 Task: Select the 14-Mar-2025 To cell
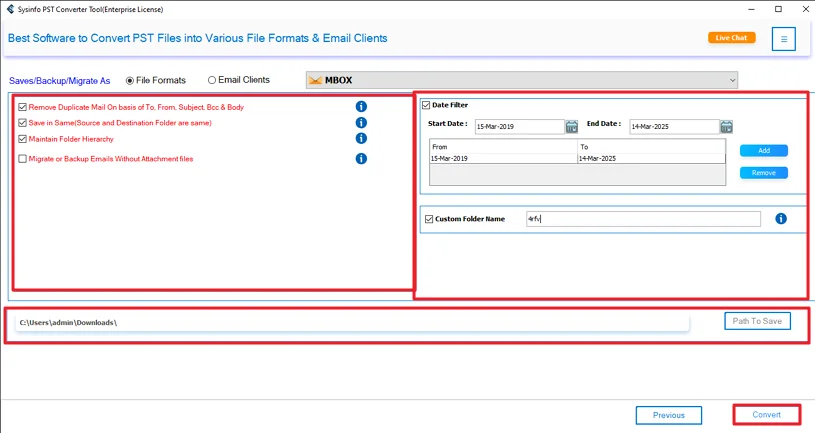tap(651, 159)
